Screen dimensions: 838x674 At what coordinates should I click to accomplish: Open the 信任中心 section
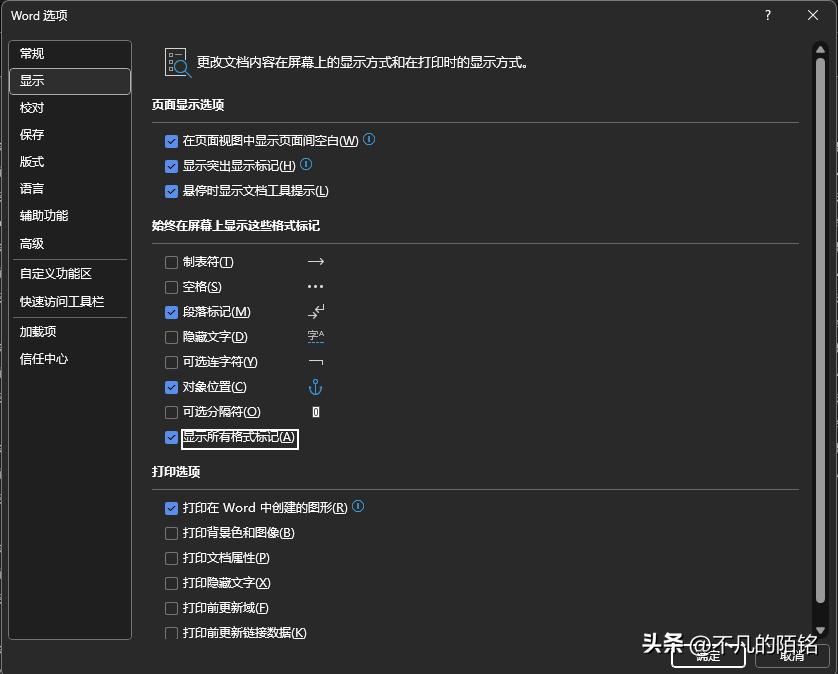pos(42,358)
